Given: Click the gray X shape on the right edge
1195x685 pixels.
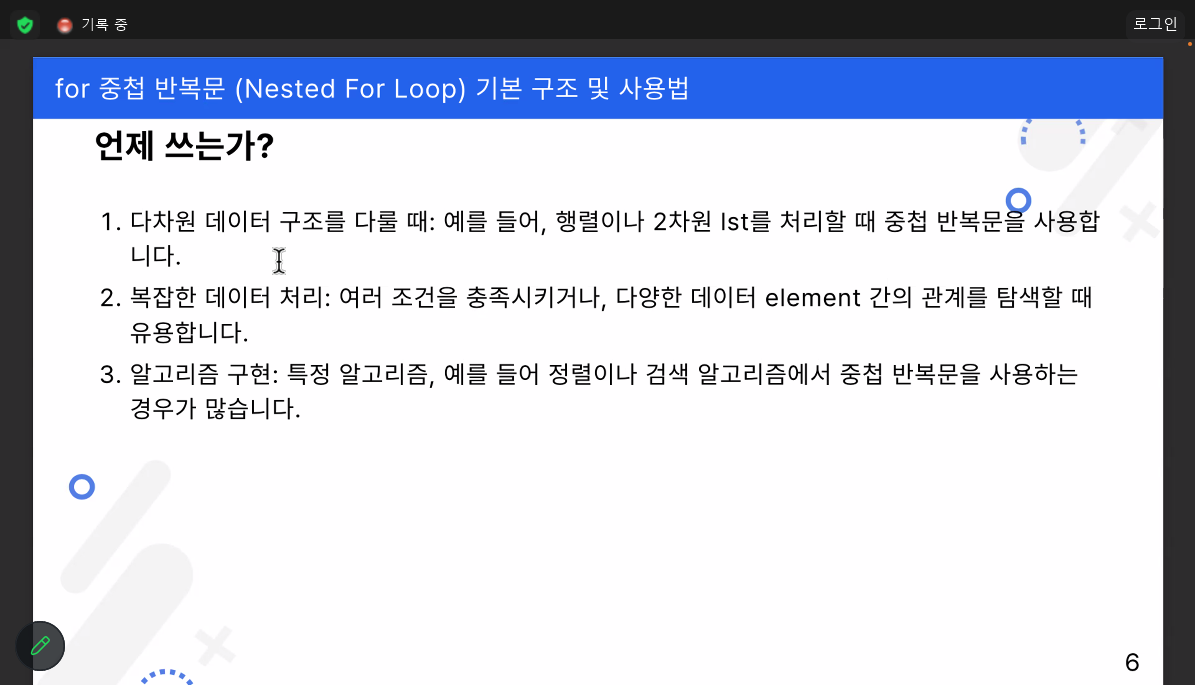Looking at the screenshot, I should [x=1140, y=221].
